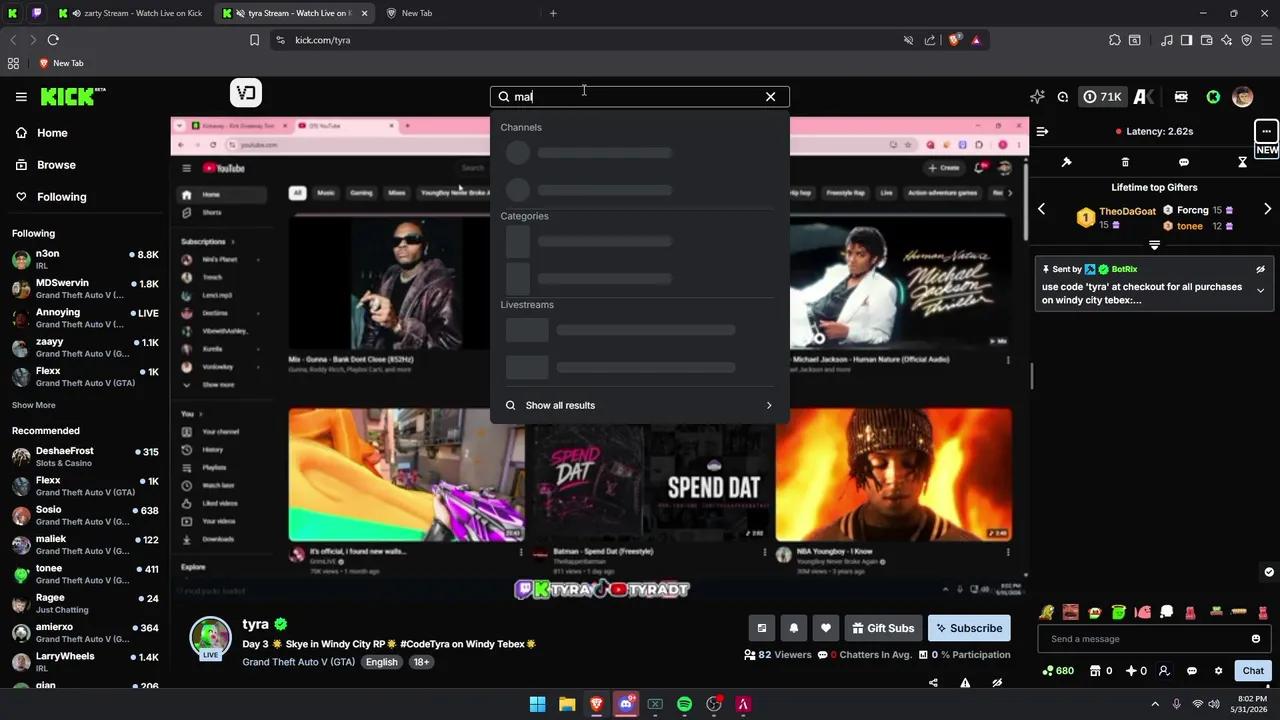This screenshot has height=720, width=1280.
Task: Go to previous top gifters page
Action: [1041, 209]
